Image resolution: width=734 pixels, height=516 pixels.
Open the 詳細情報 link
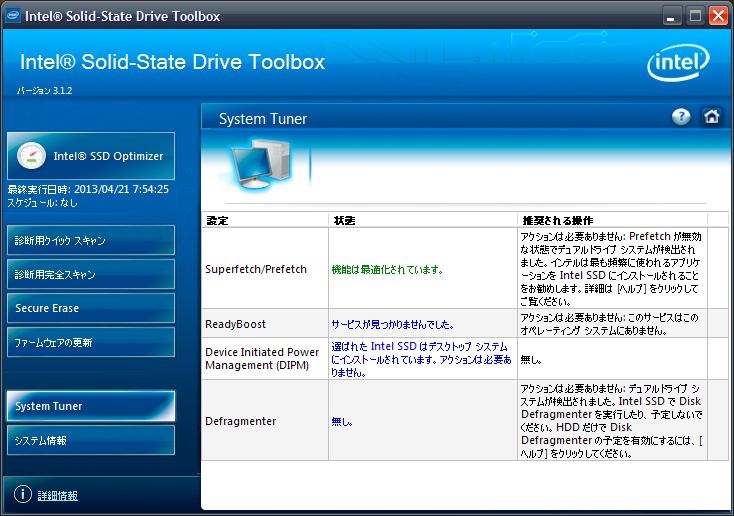[58, 495]
